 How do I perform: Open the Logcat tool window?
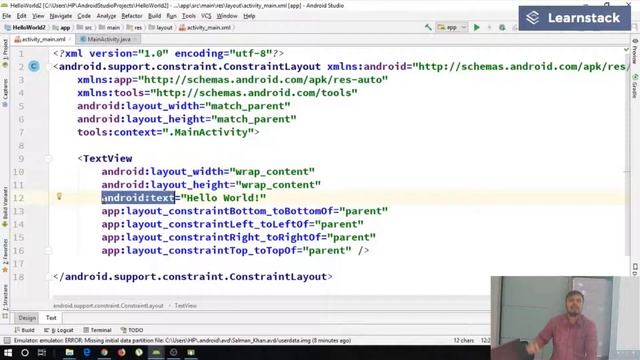(59, 330)
